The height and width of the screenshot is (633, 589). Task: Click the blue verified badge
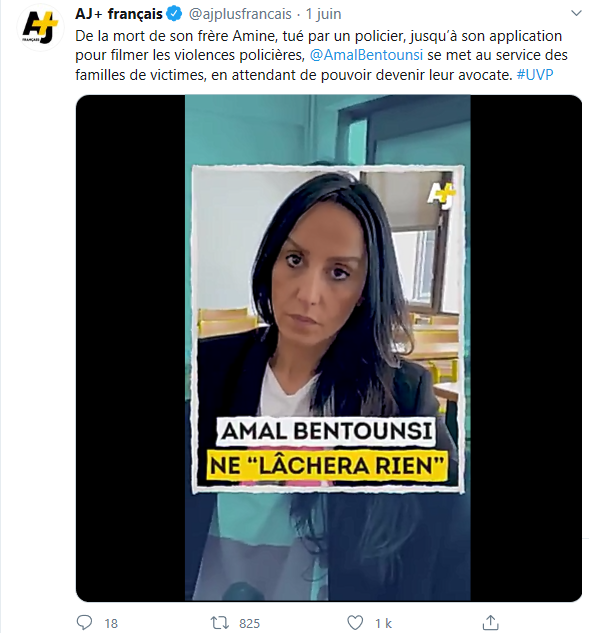point(174,14)
